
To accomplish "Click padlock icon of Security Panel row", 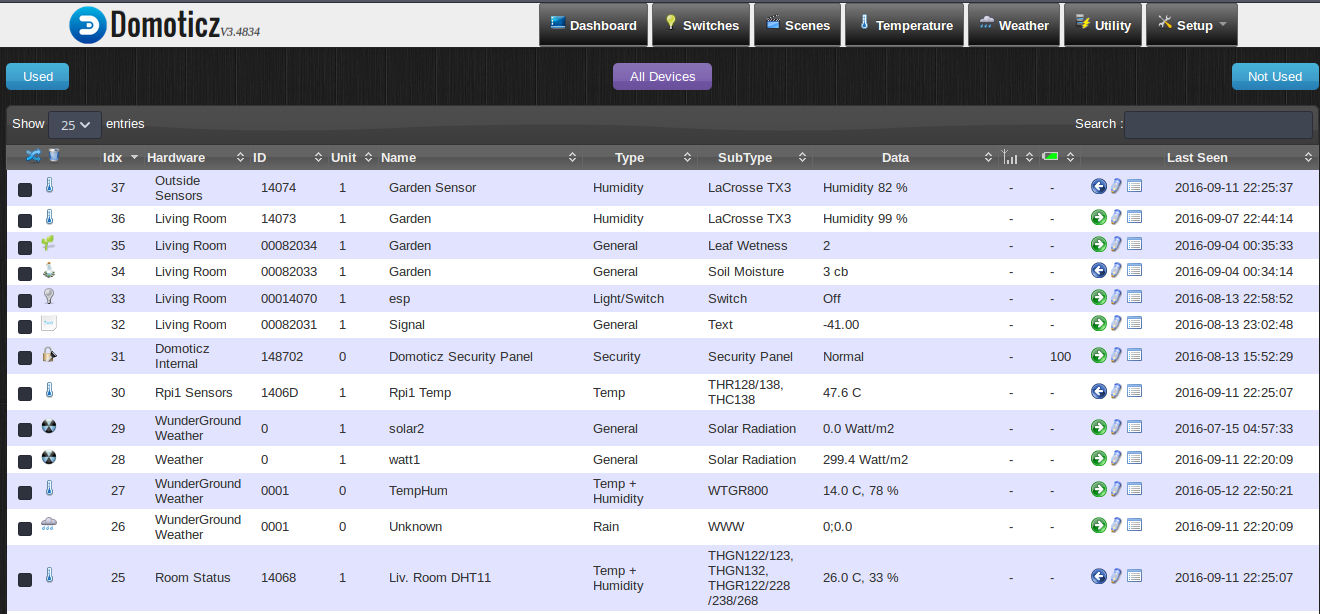I will 48,355.
